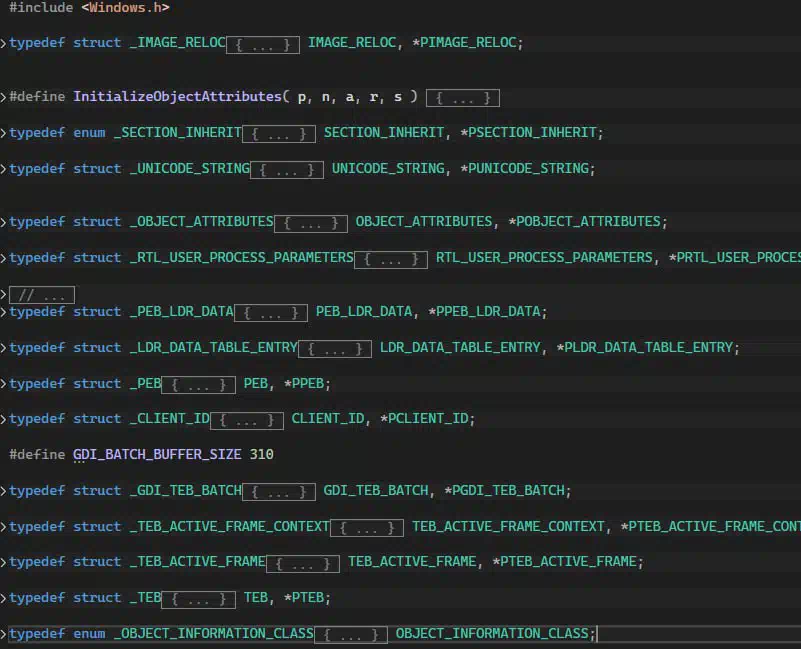
Task: Expand _LDR_DATA_TABLE_ENTRY gutter fold chevron
Action: 4,347
